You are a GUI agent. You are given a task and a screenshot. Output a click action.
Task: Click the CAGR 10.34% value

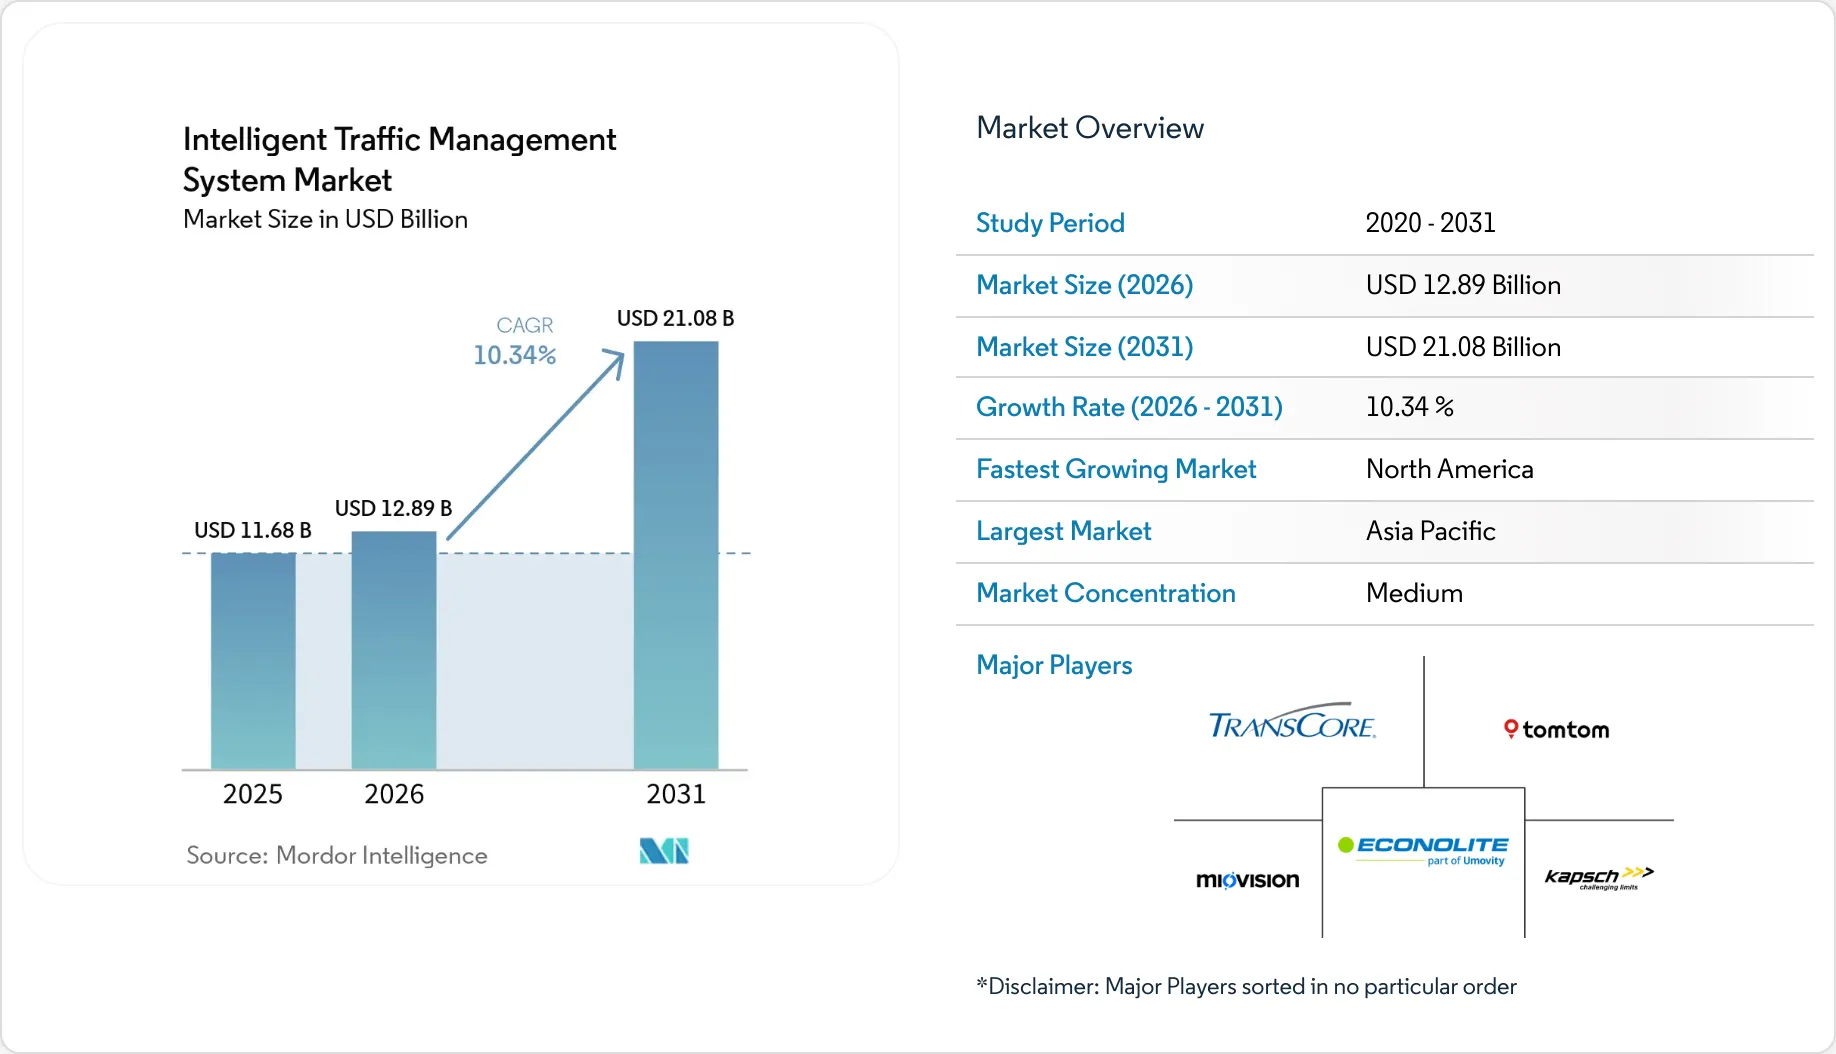pyautogui.click(x=515, y=355)
